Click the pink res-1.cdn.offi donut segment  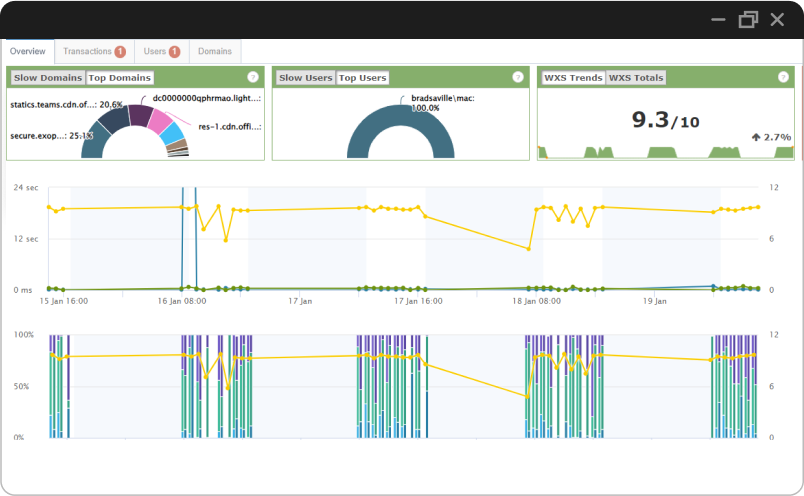pos(160,120)
